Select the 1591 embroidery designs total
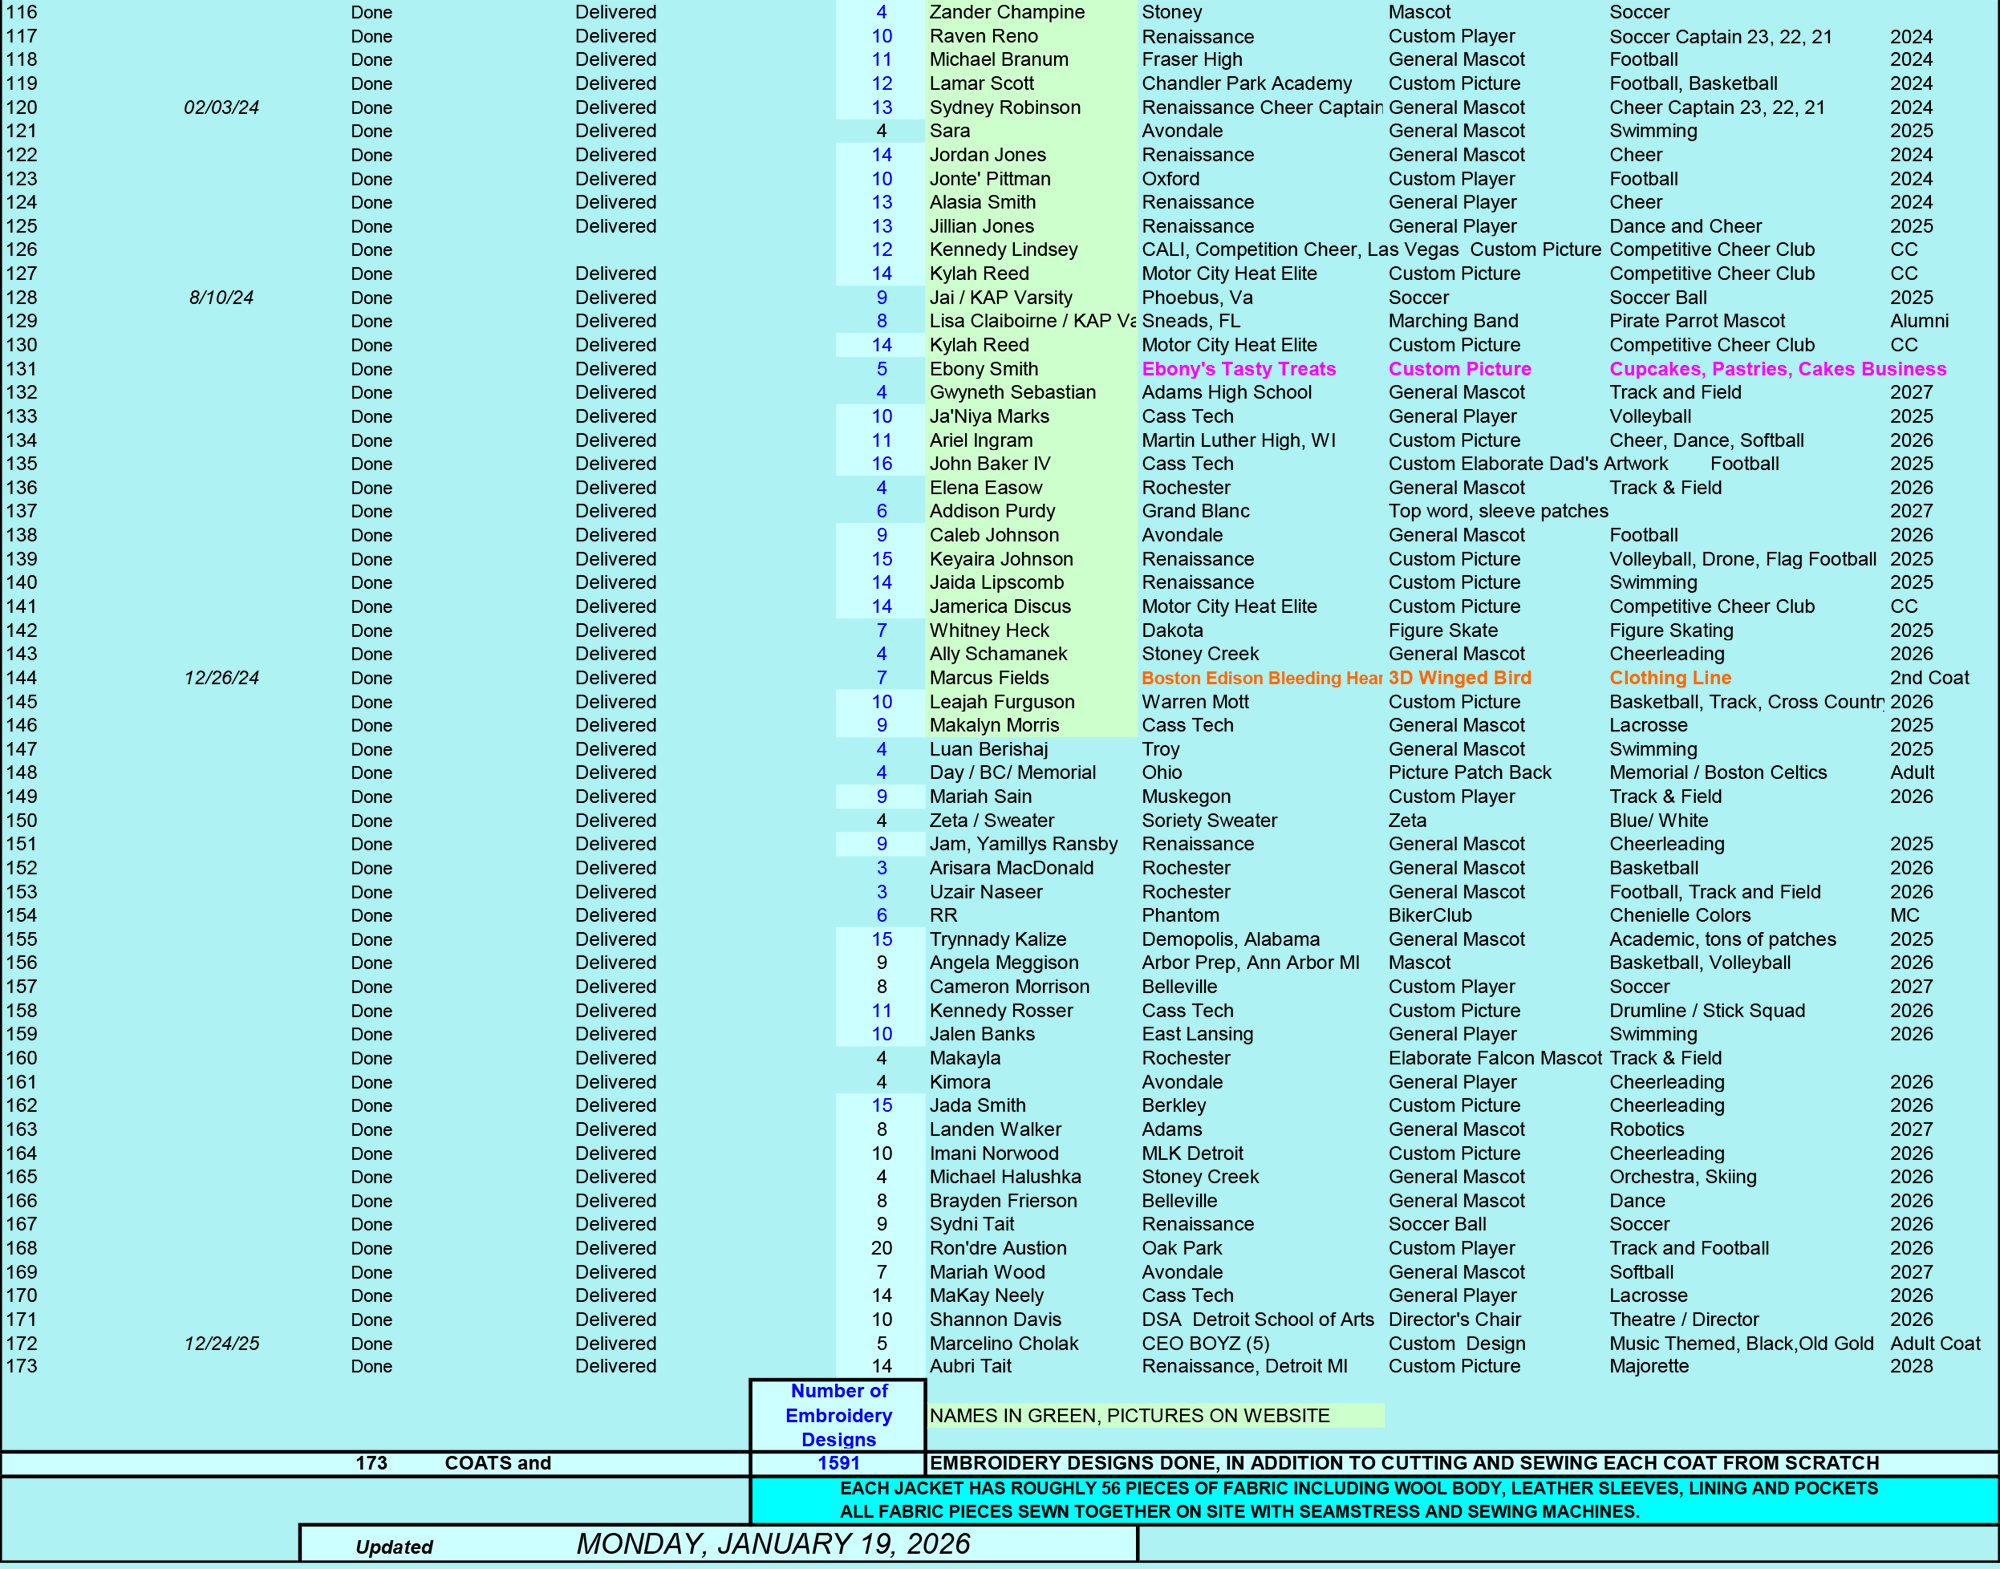Viewport: 2000px width, 1569px height. 838,1463
